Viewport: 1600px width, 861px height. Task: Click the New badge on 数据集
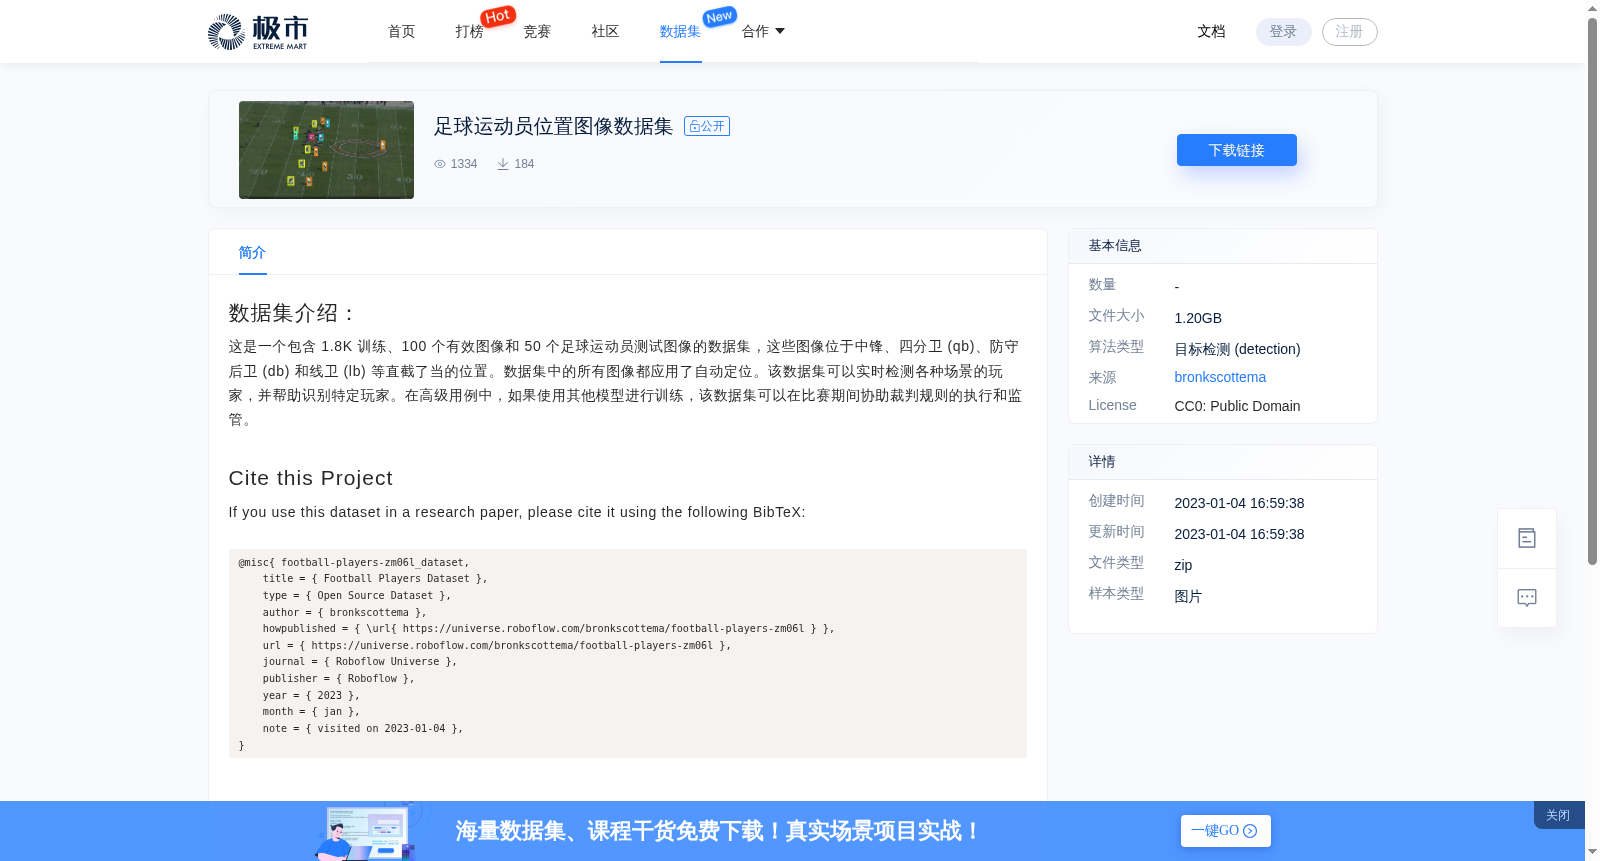point(719,16)
